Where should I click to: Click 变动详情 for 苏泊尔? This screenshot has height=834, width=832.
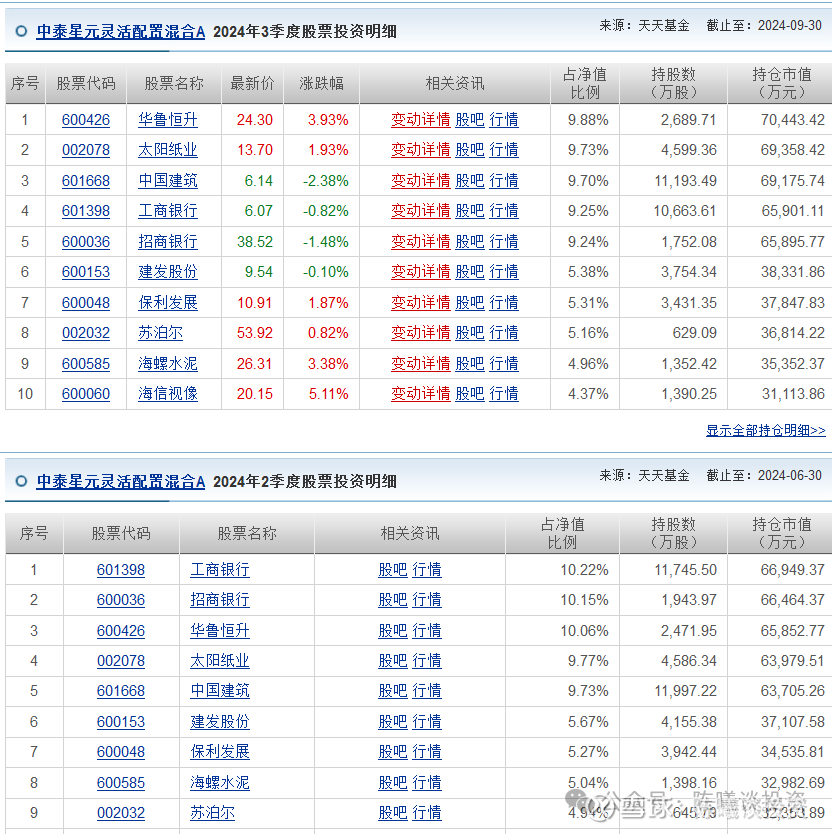pyautogui.click(x=420, y=333)
